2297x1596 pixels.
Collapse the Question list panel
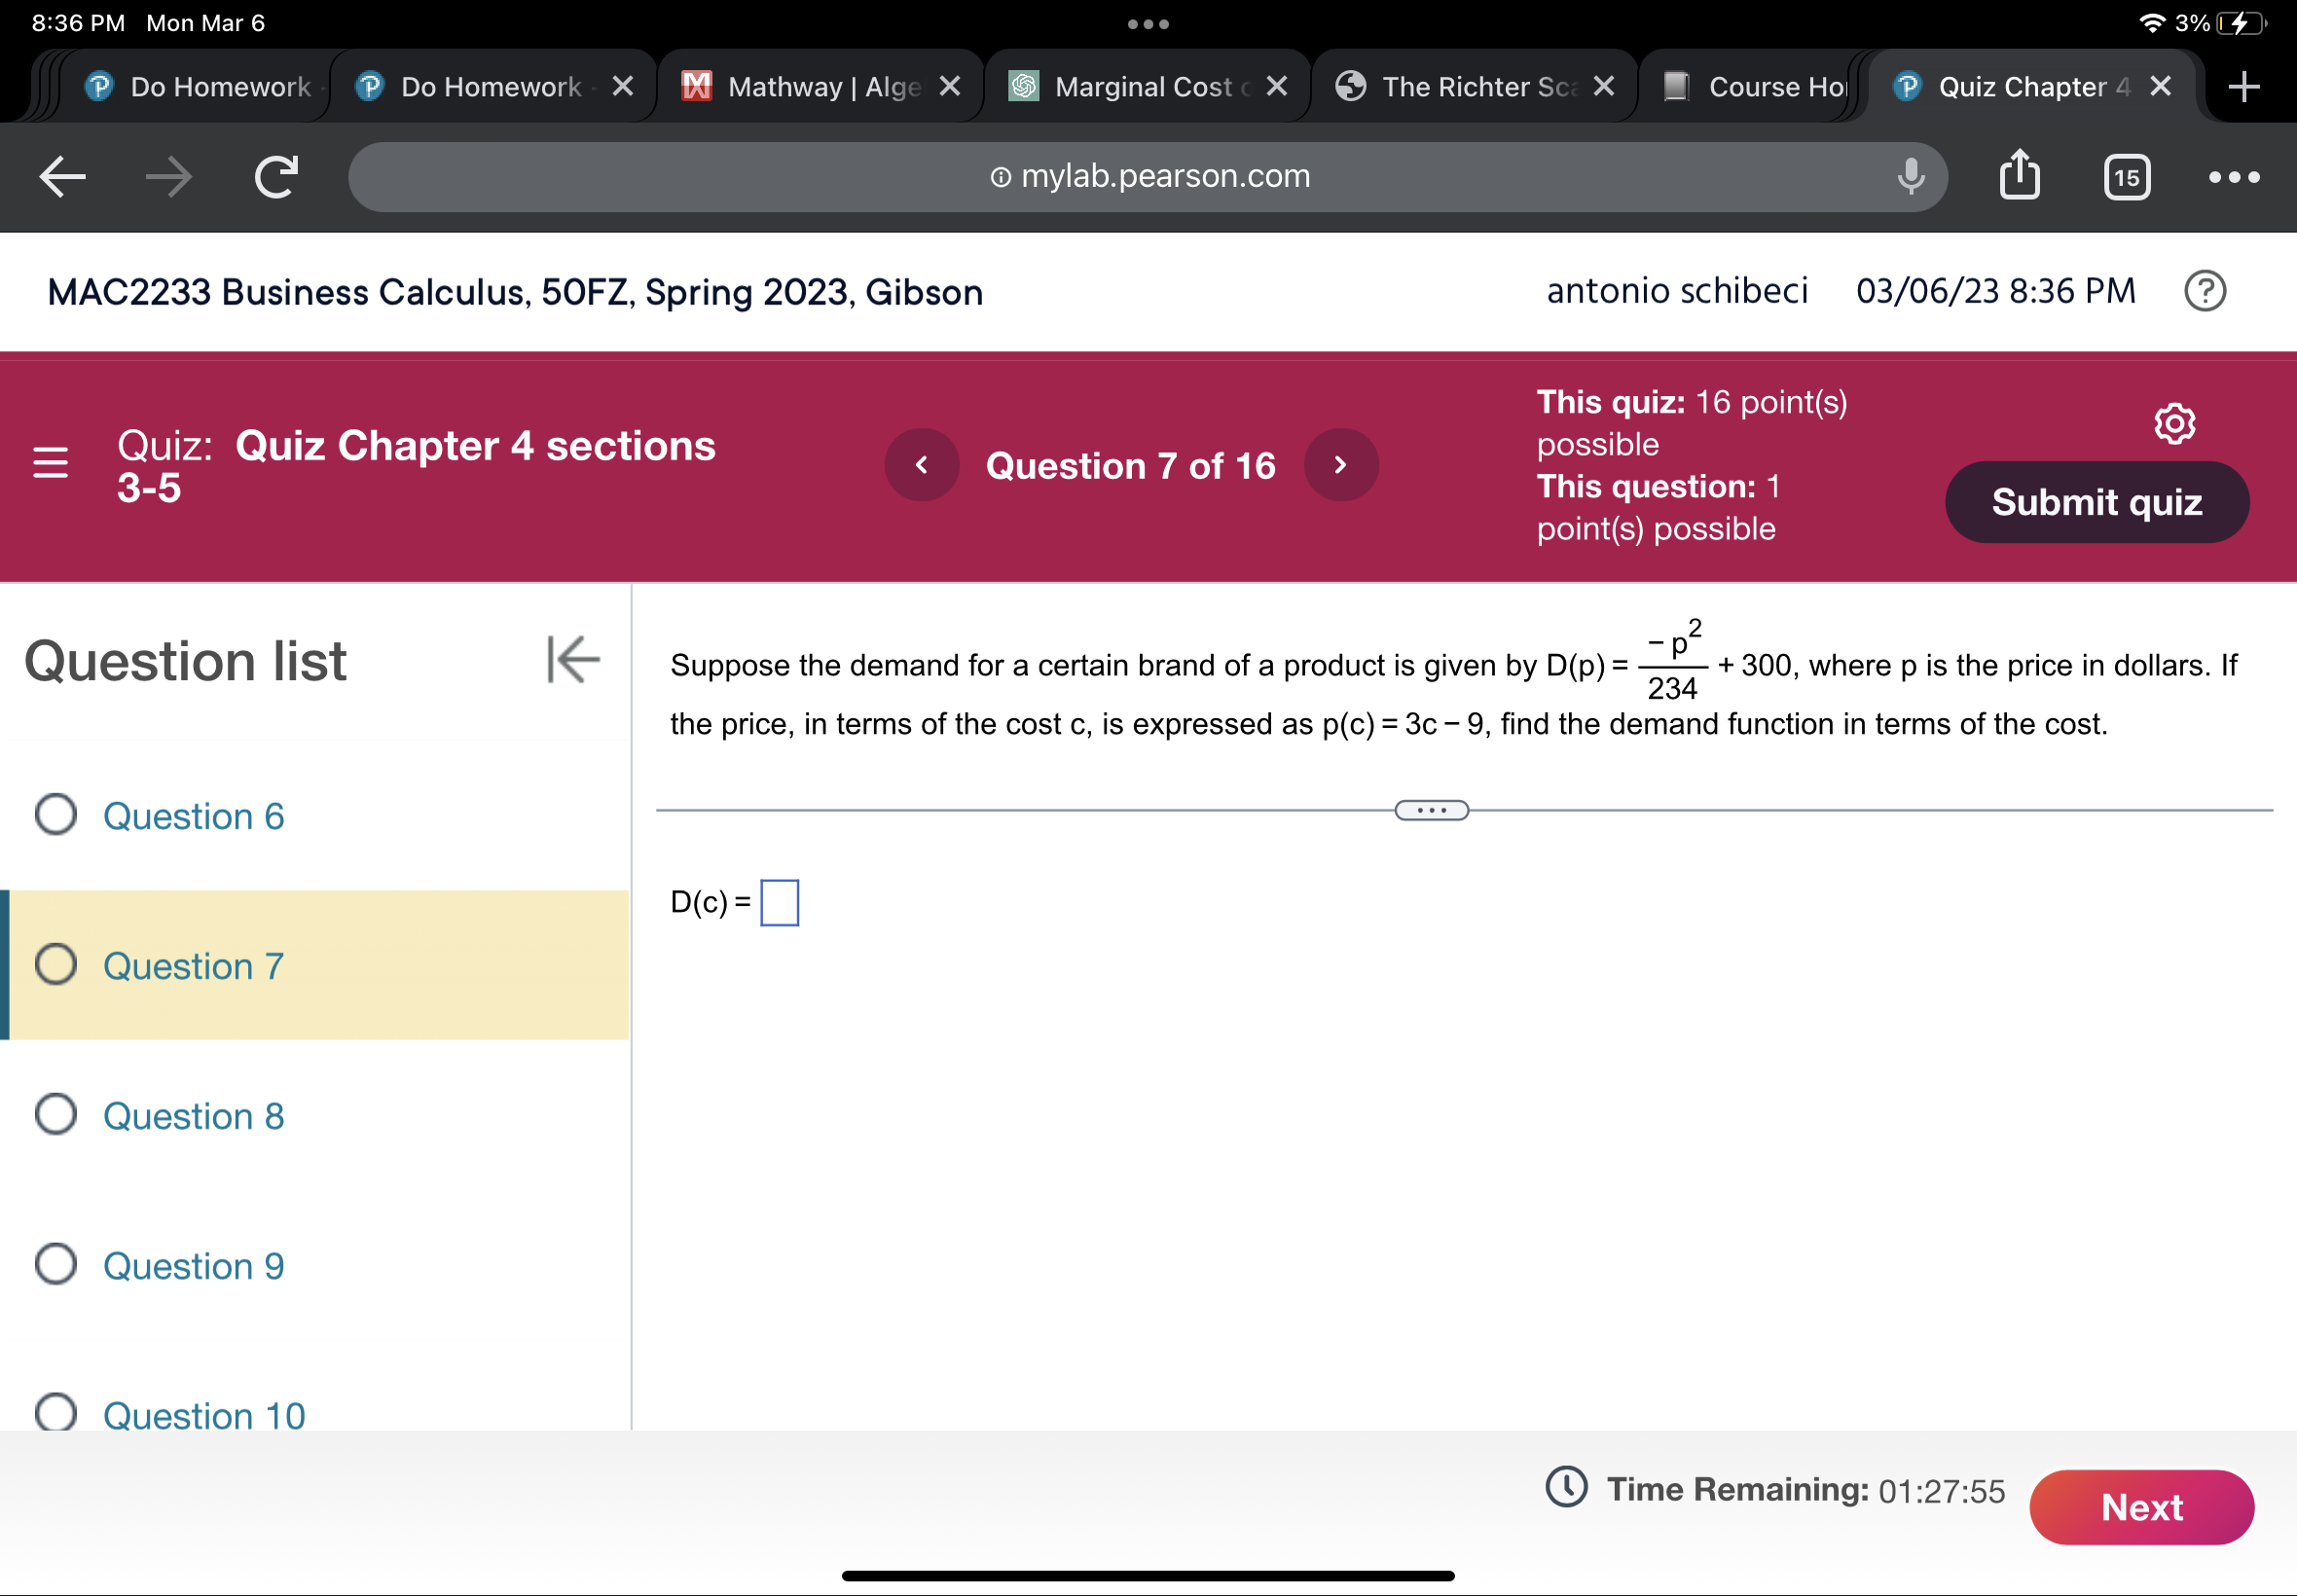(x=572, y=660)
